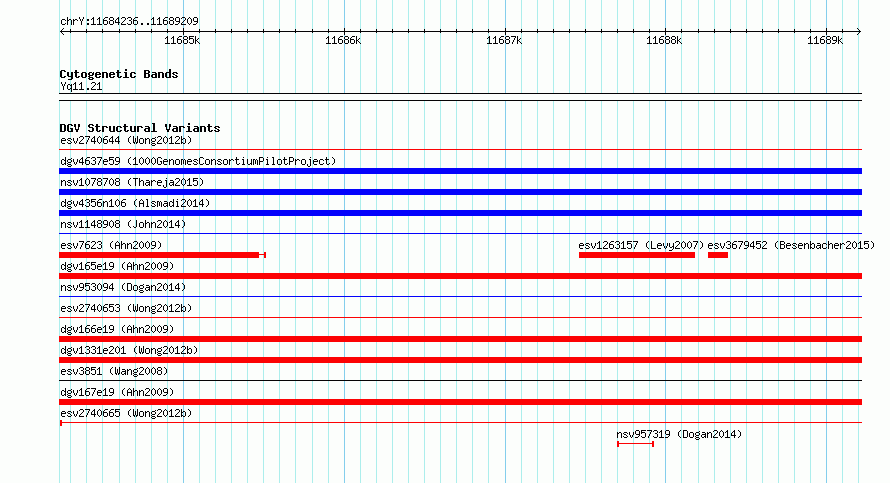Open variant esv2740665 (Wong2012b)
This screenshot has width=890, height=483.
126,413
